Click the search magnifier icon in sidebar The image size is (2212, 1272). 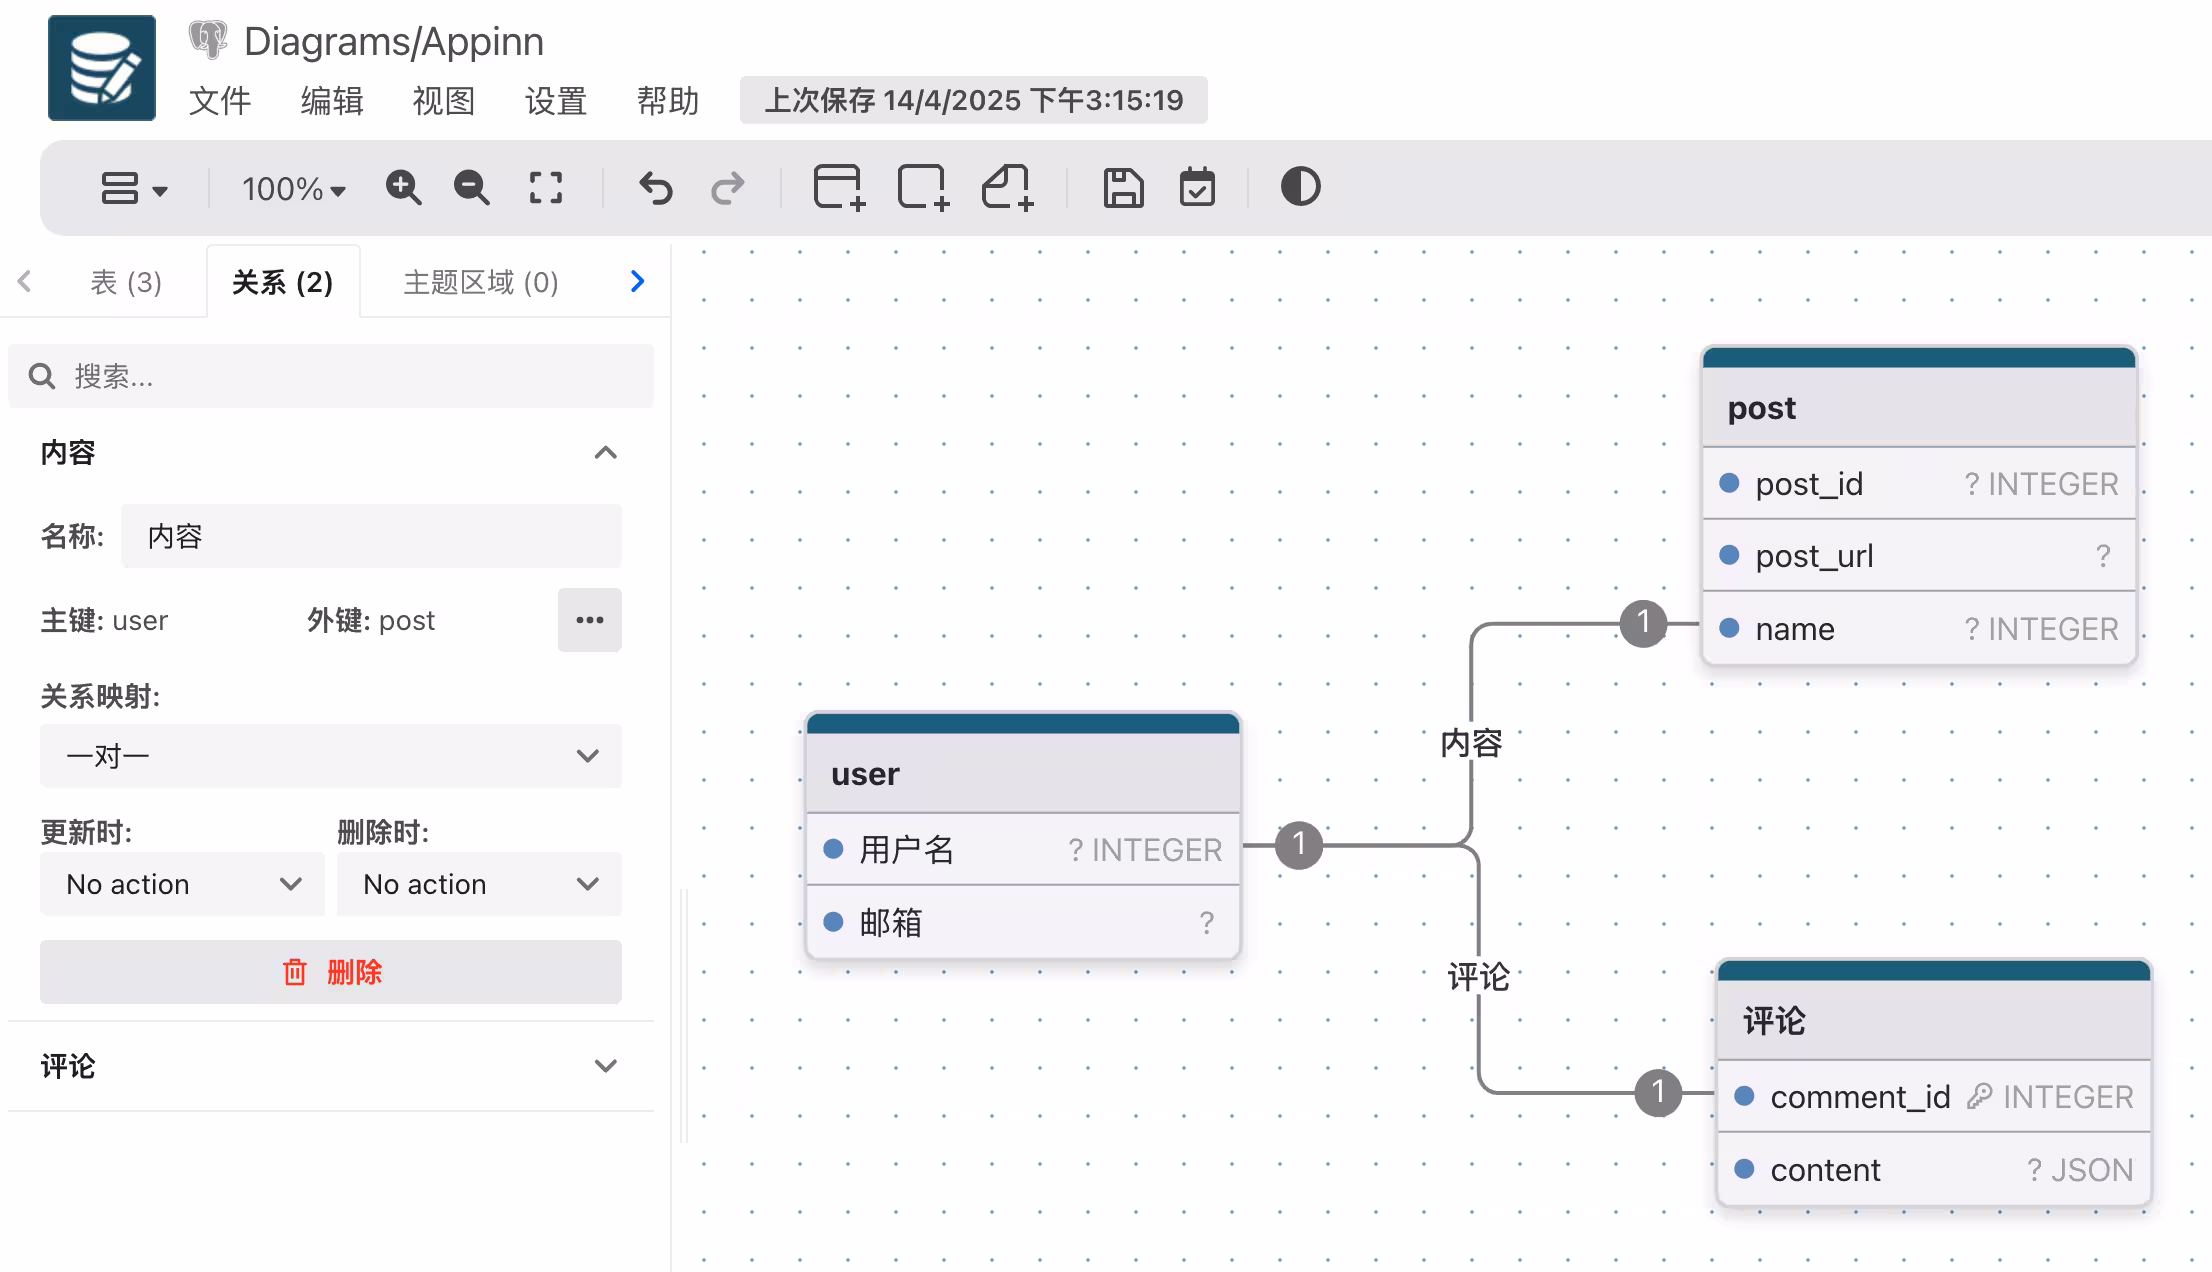(42, 376)
